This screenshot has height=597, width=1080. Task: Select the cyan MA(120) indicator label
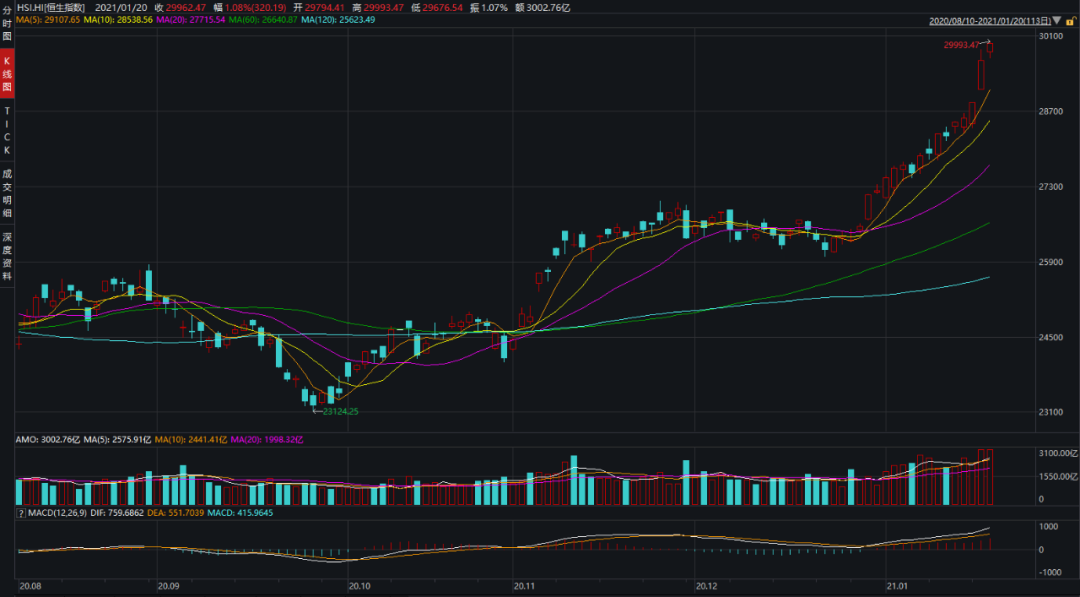tap(338, 20)
